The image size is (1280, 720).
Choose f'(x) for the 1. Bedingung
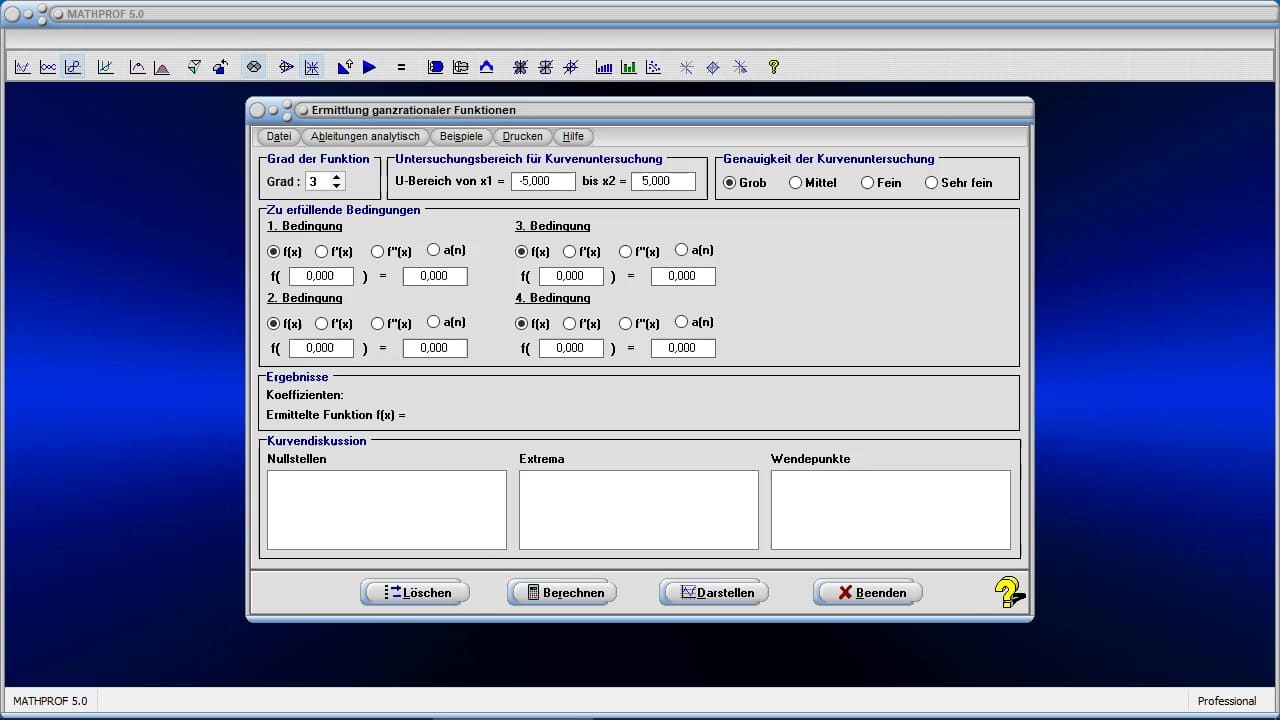[x=322, y=252]
